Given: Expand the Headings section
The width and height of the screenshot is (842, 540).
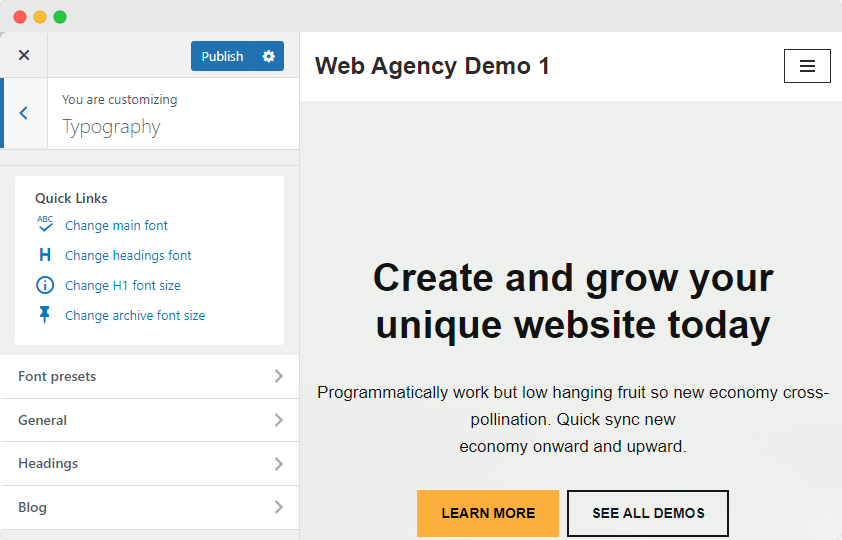Looking at the screenshot, I should [150, 464].
